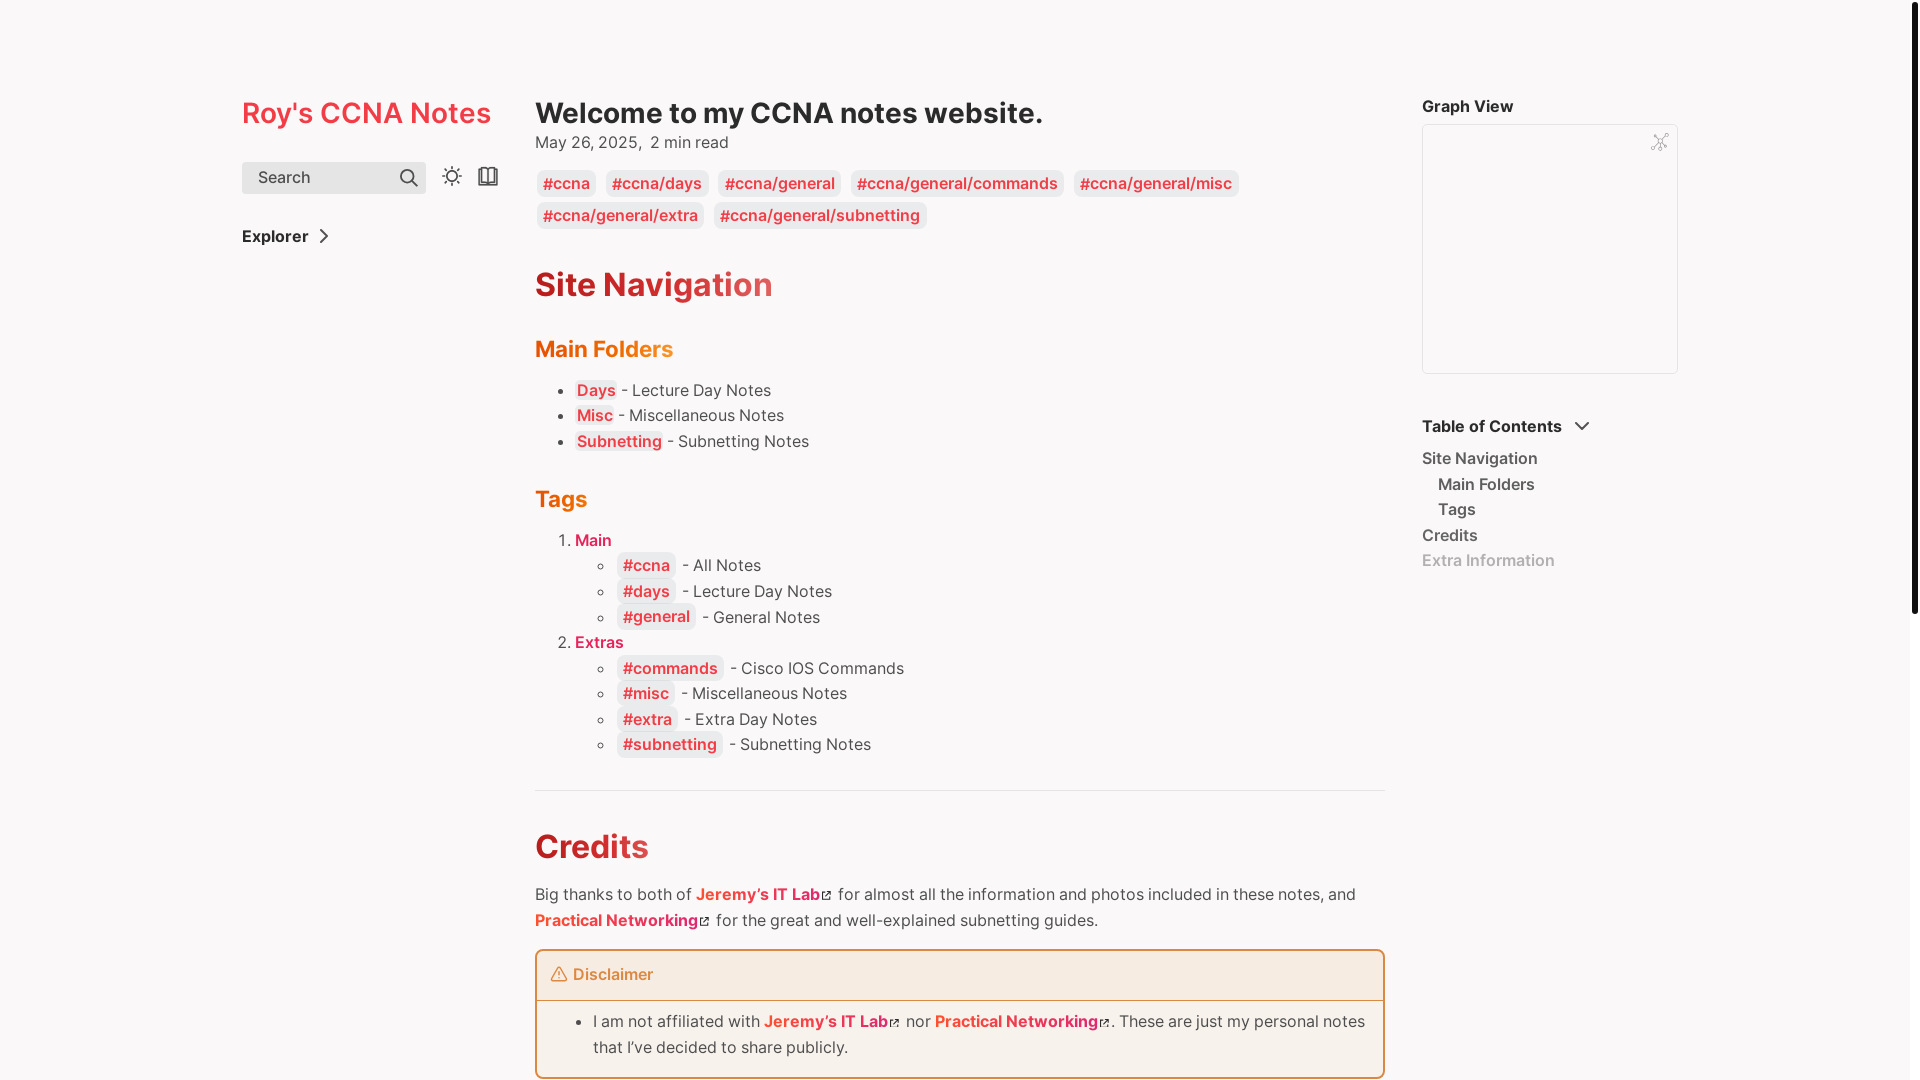
Task: Jump to Site Navigation in table of contents
Action: pyautogui.click(x=1480, y=458)
